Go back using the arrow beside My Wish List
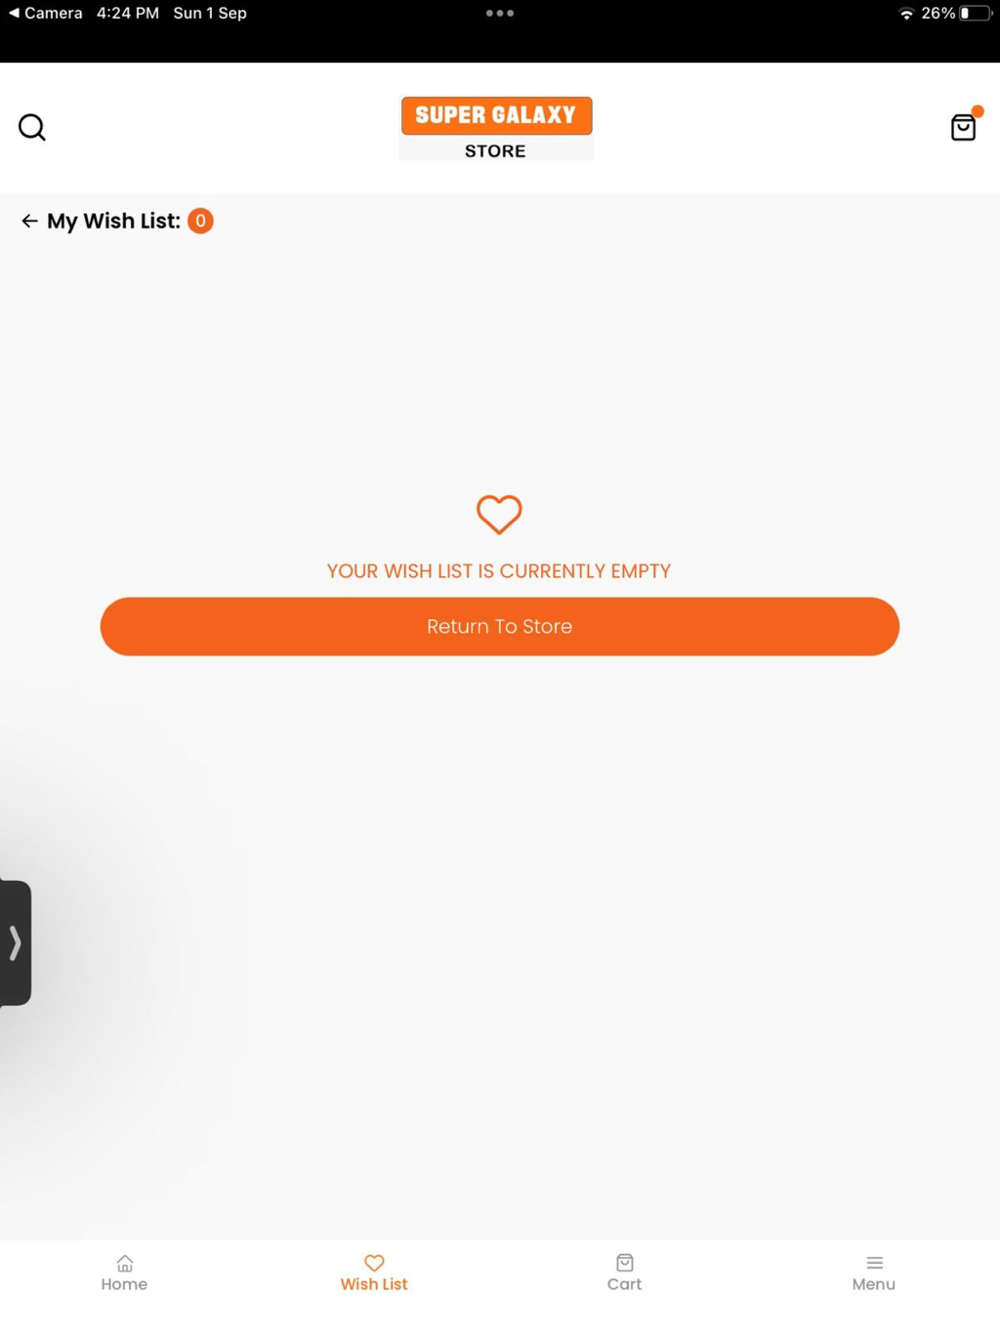Viewport: 1000px width, 1334px height. (x=30, y=221)
